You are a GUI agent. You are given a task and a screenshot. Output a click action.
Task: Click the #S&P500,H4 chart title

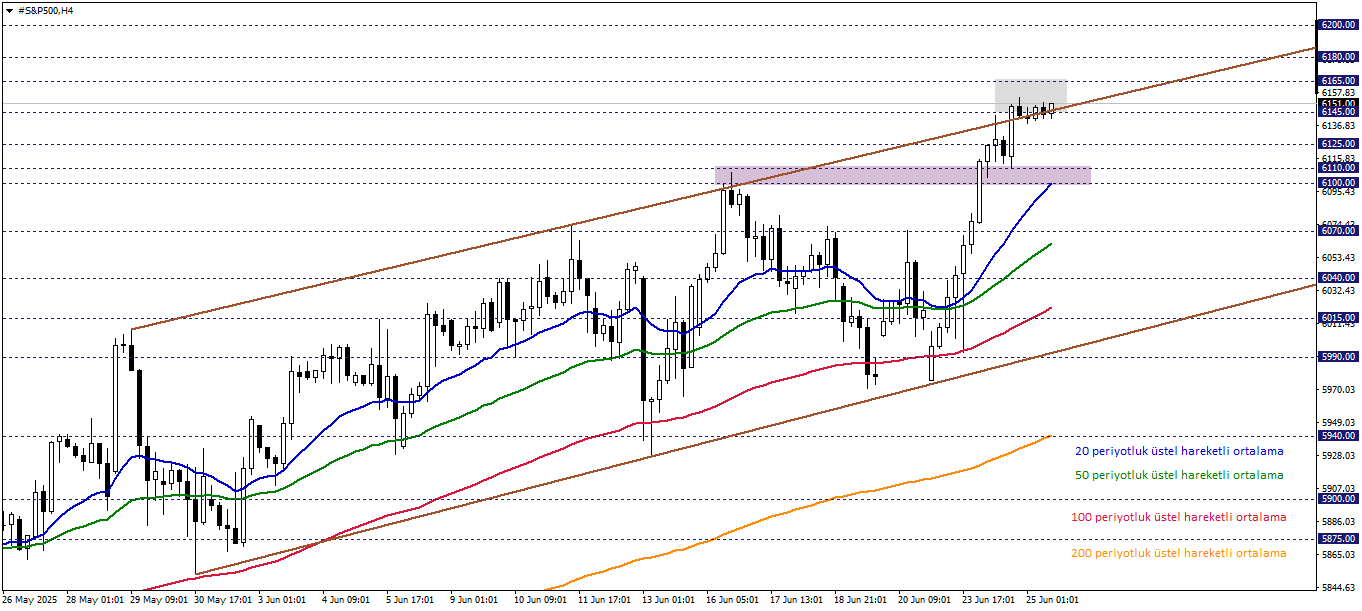(x=46, y=10)
